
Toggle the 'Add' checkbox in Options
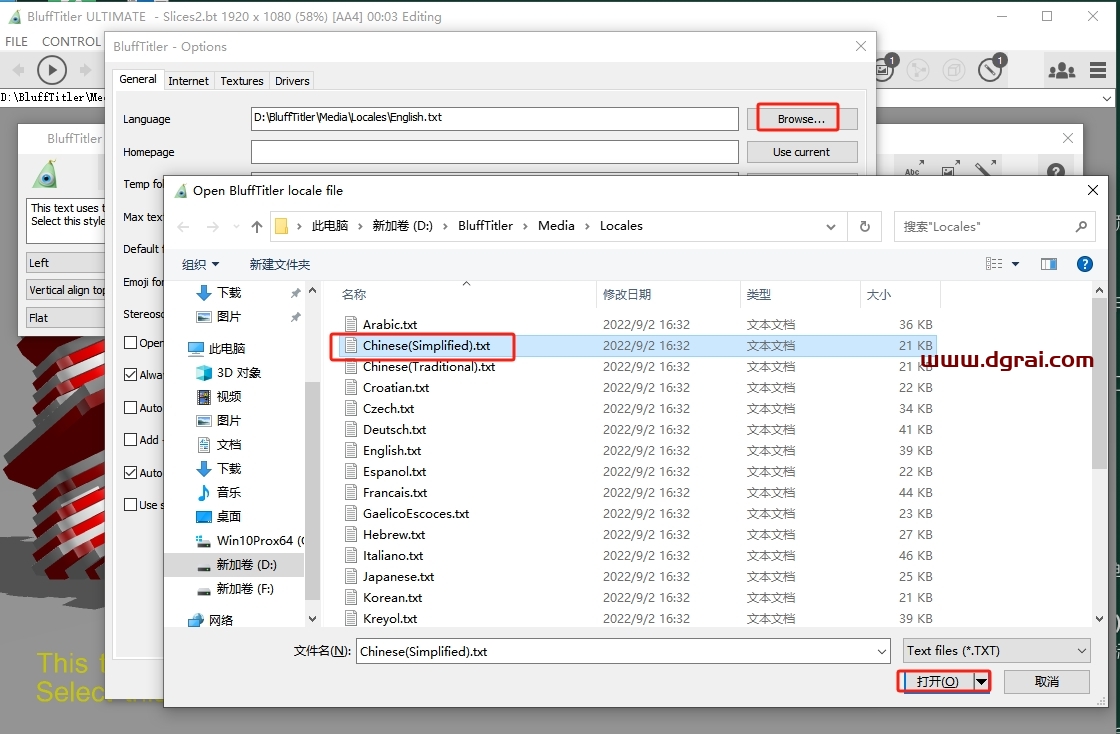(131, 439)
